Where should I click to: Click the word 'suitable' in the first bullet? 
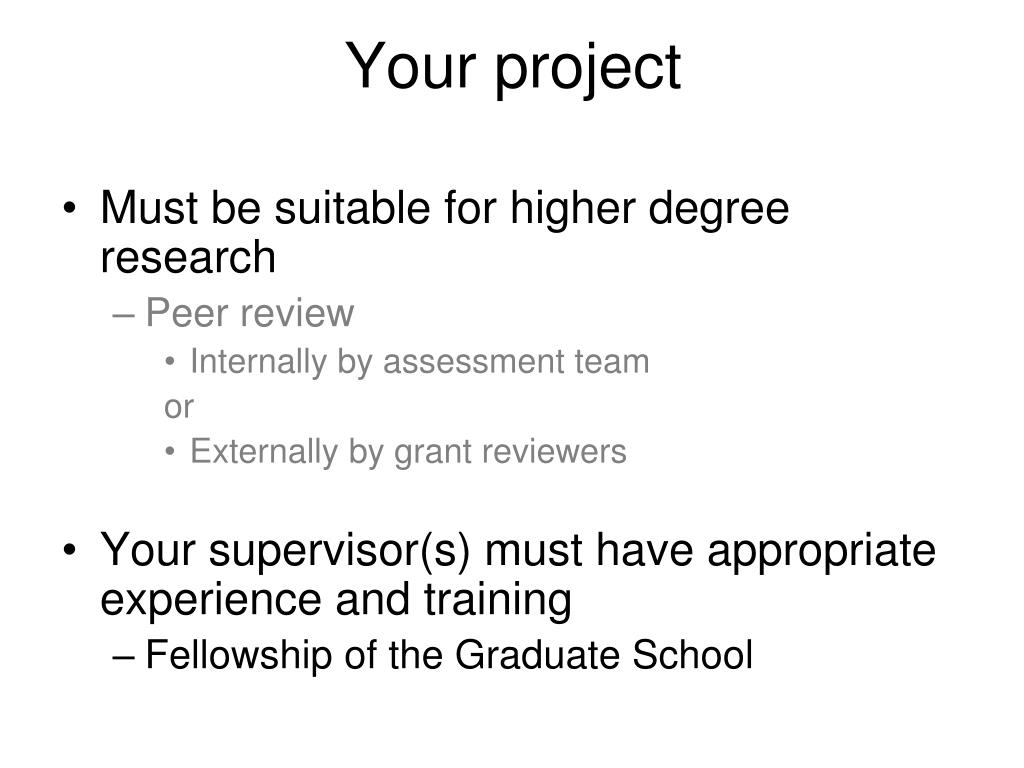point(352,208)
